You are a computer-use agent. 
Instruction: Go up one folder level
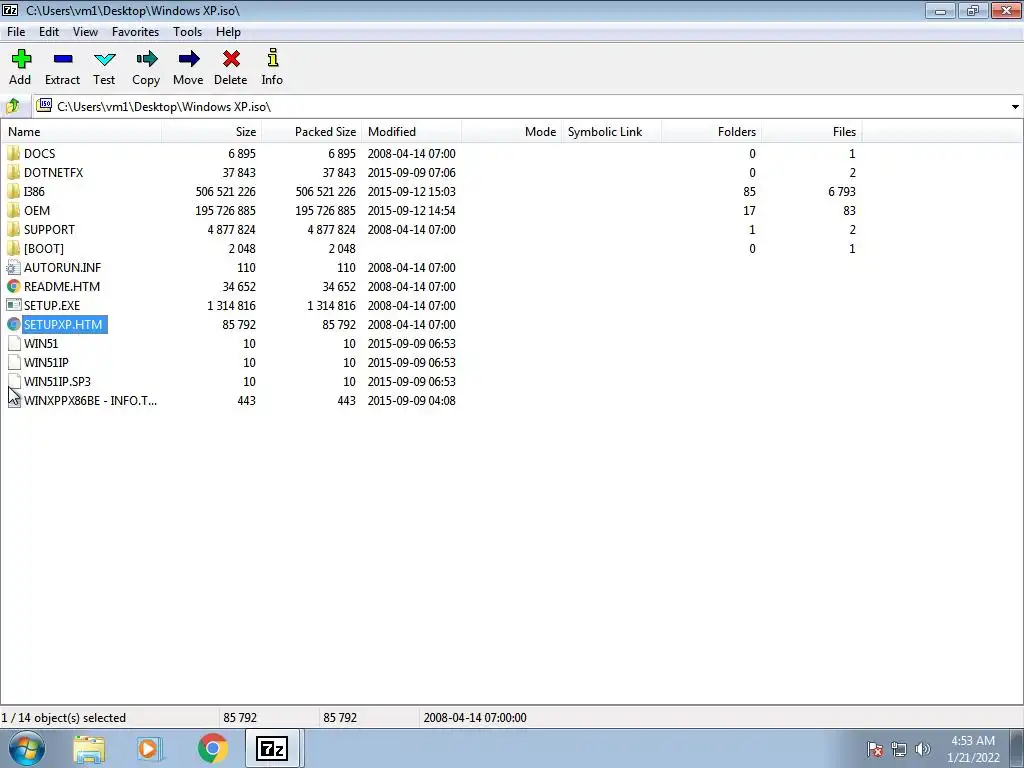(x=13, y=106)
